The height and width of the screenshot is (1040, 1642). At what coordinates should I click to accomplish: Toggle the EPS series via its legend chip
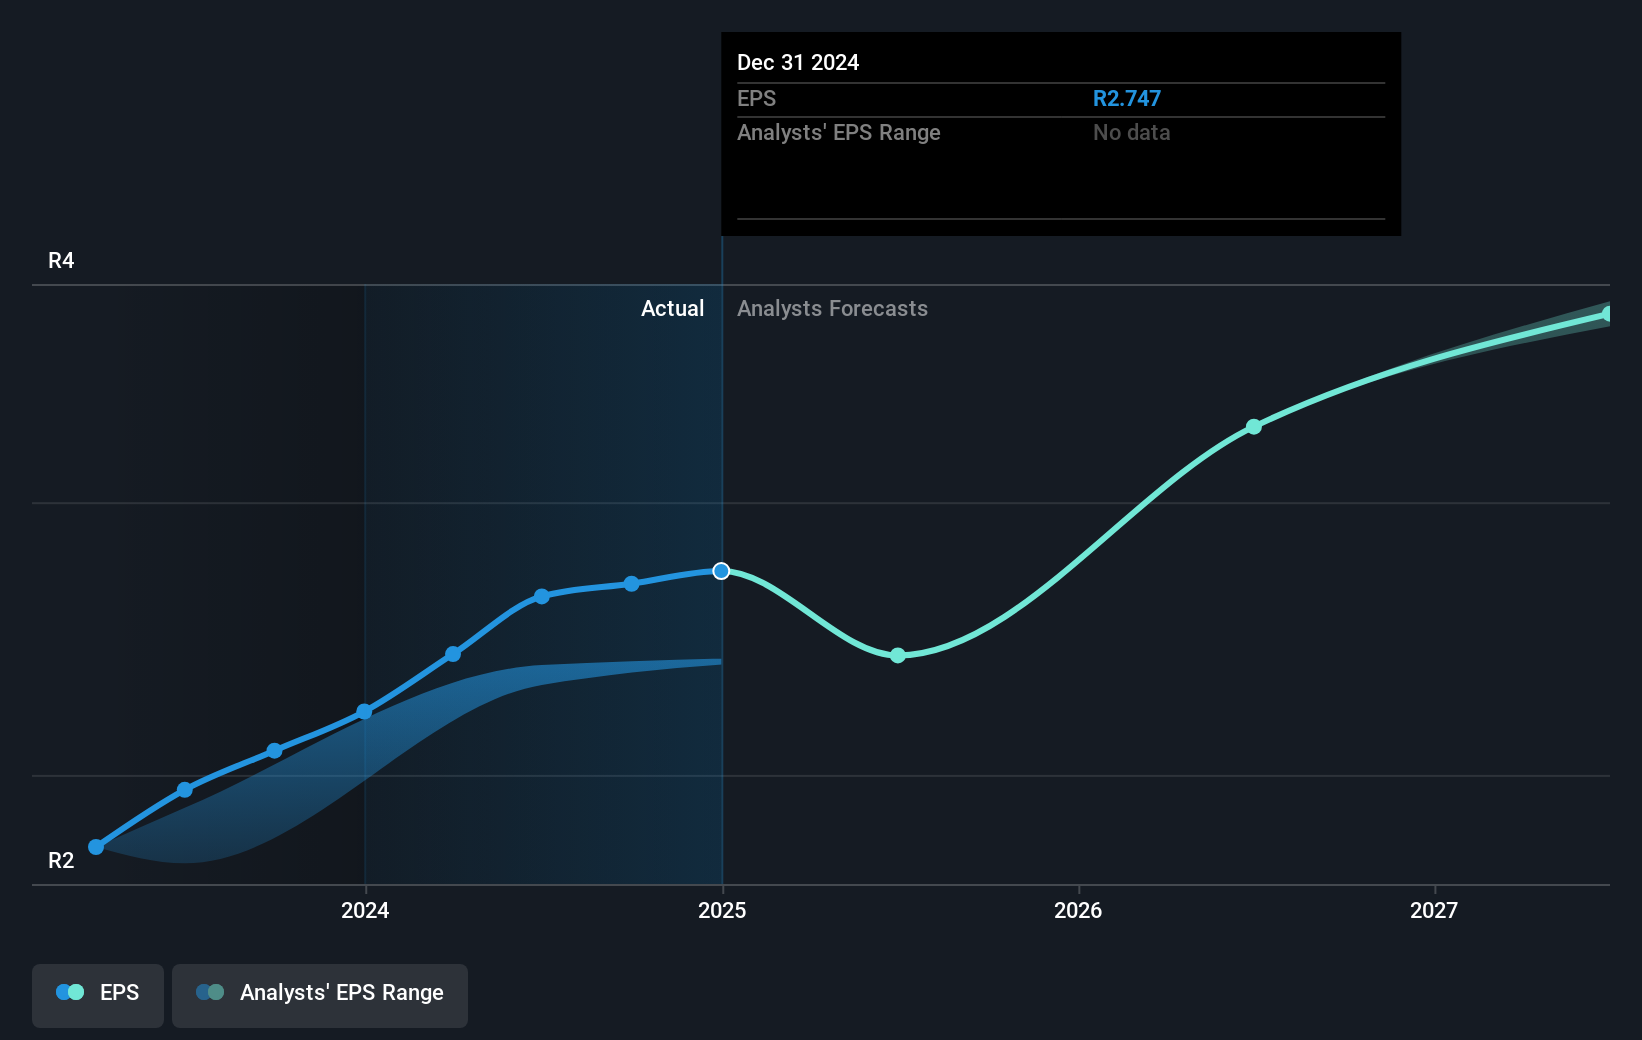click(x=97, y=995)
